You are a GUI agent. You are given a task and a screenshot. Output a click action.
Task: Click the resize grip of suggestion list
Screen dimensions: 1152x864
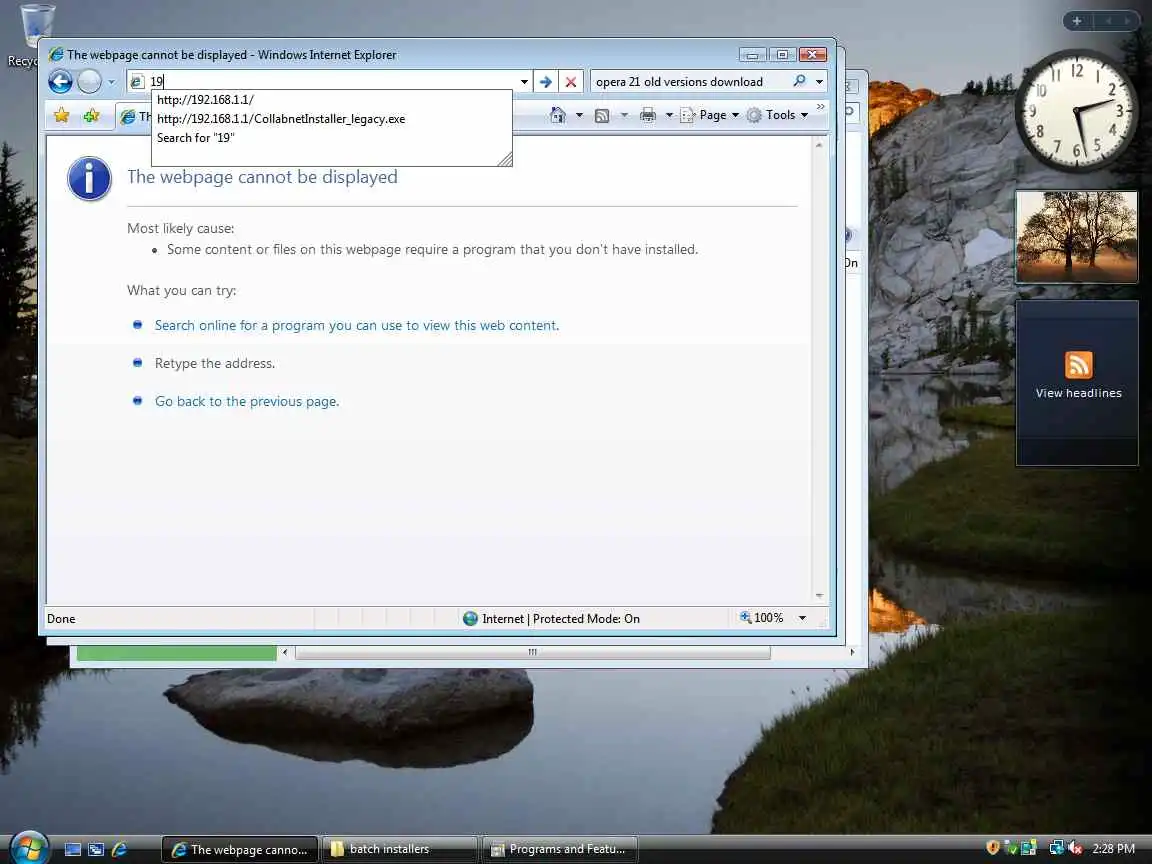coord(505,159)
